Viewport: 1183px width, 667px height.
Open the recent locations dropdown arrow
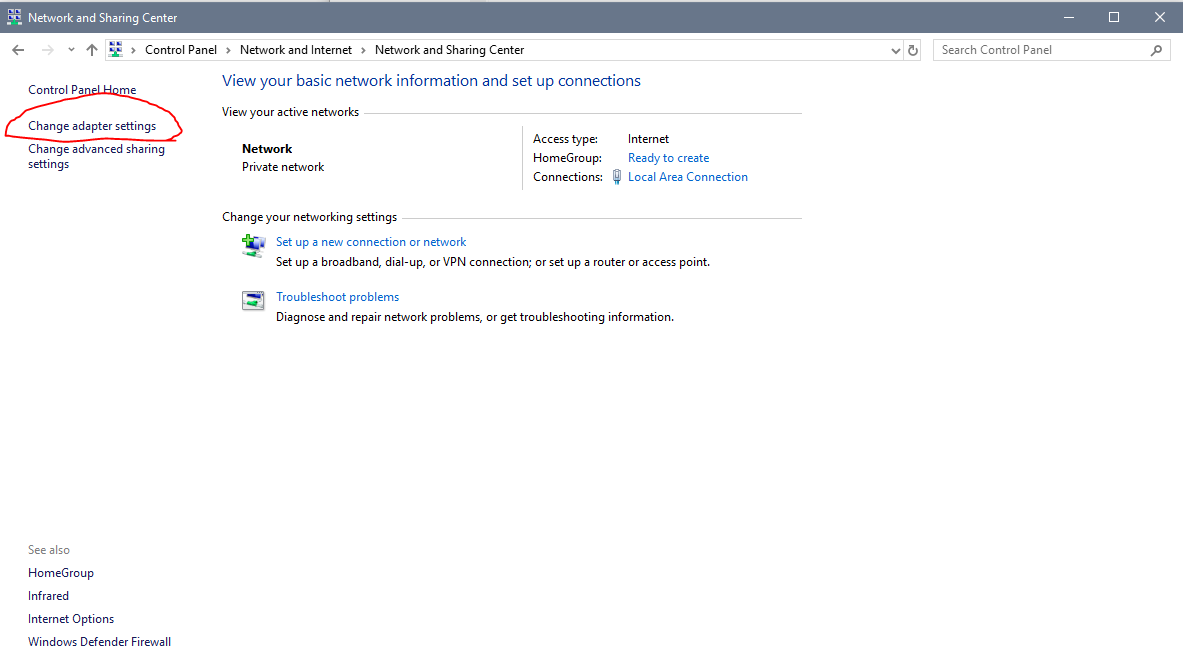point(71,50)
